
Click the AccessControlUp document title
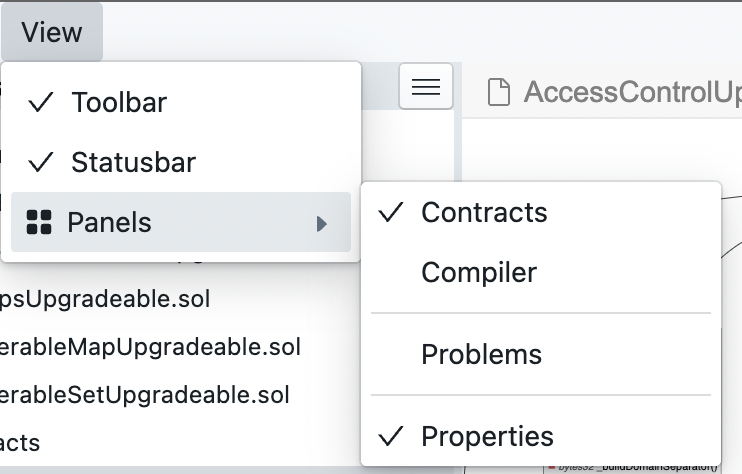(633, 92)
